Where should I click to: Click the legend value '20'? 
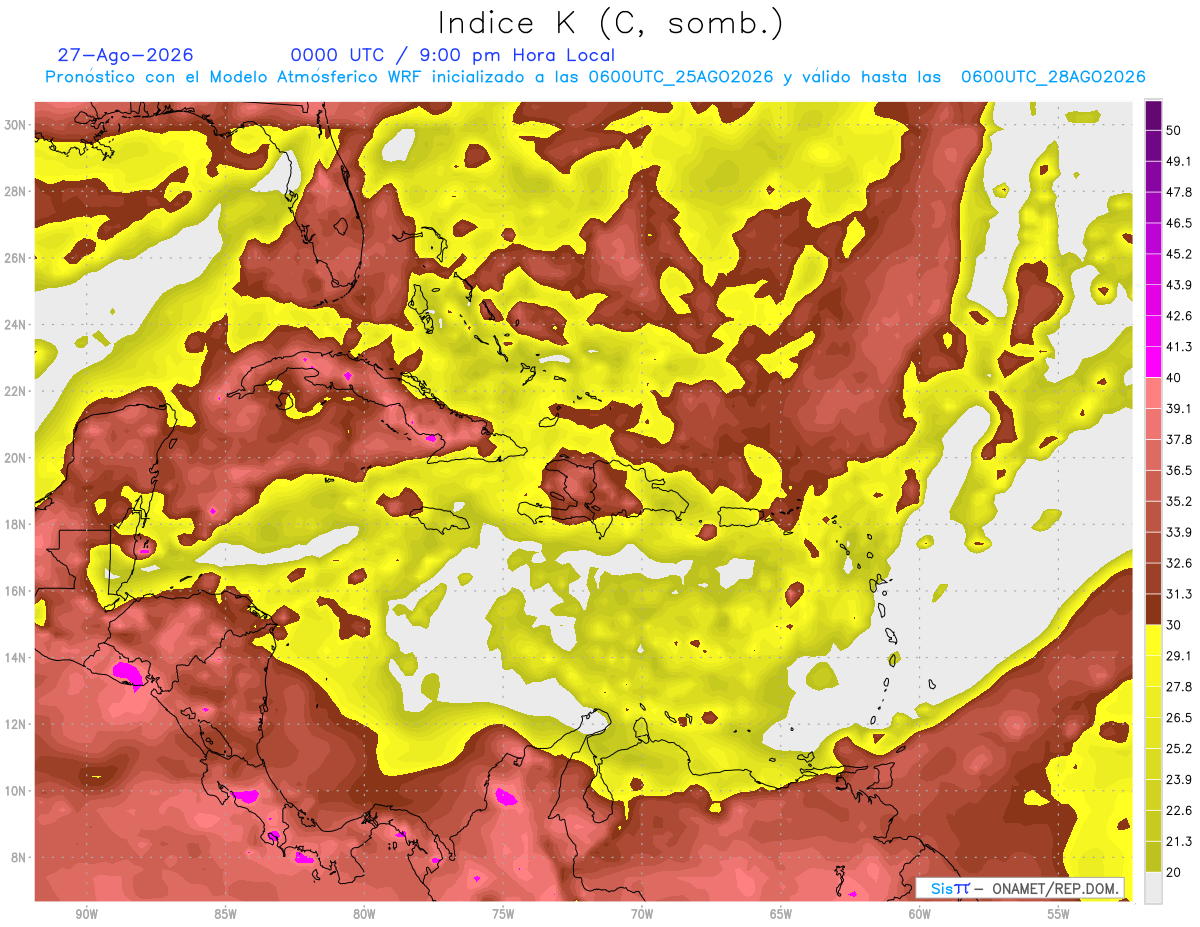point(1175,872)
